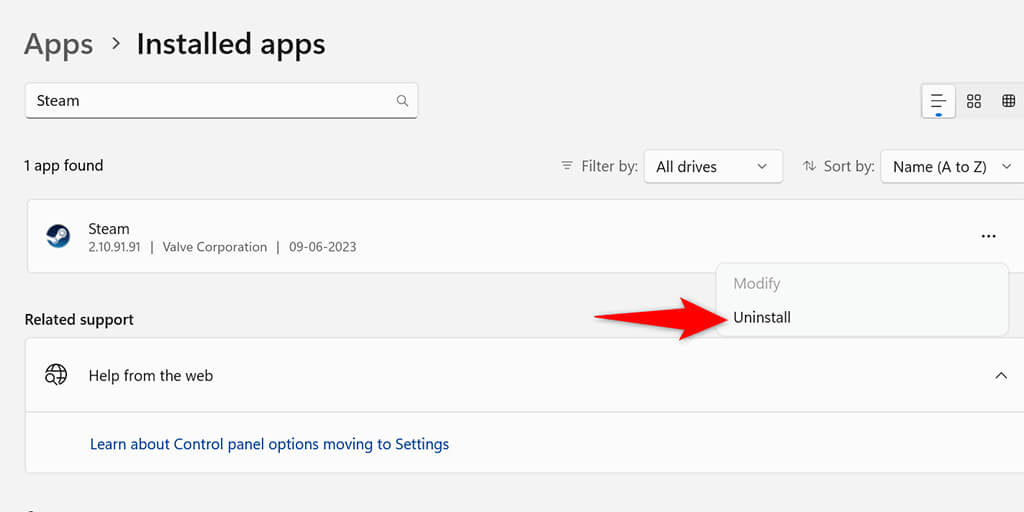Open the three-dot menu for Steam
The width and height of the screenshot is (1024, 512).
point(988,237)
